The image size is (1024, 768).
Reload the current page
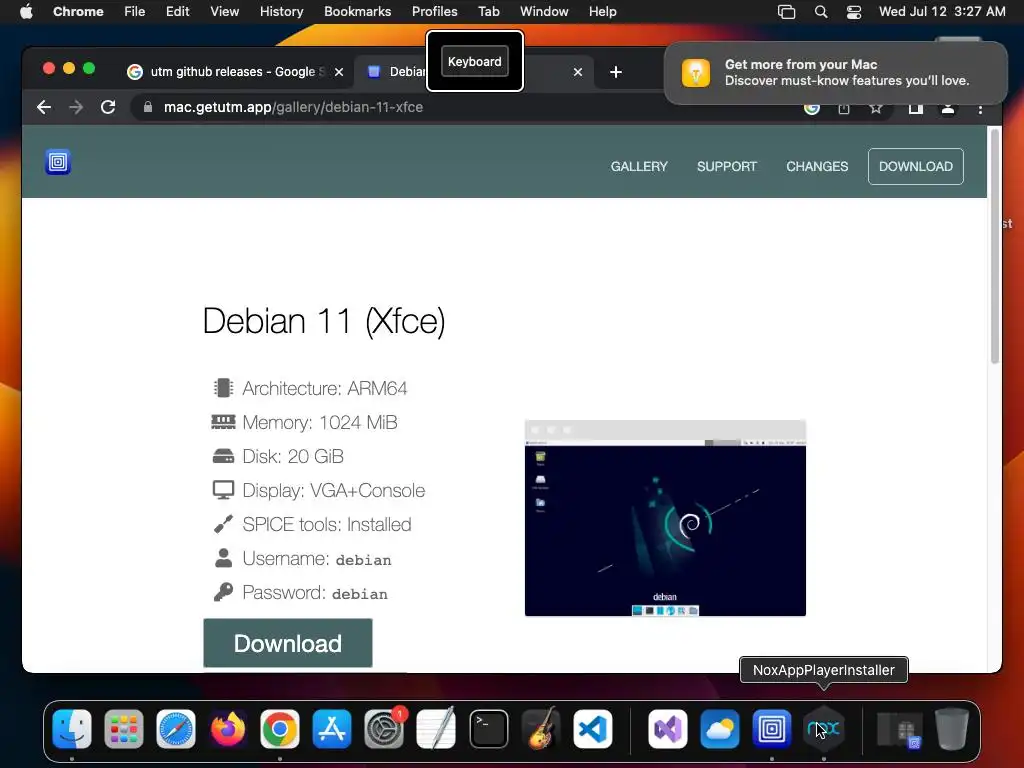tap(108, 107)
